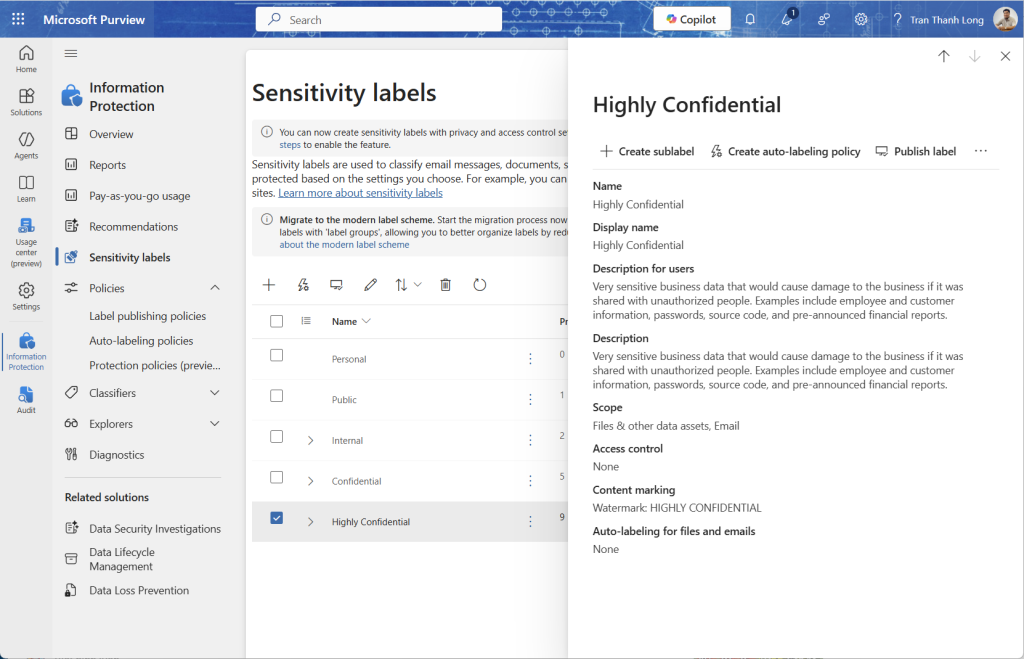Image resolution: width=1024 pixels, height=659 pixels.
Task: Click the Publish label button
Action: (x=915, y=151)
